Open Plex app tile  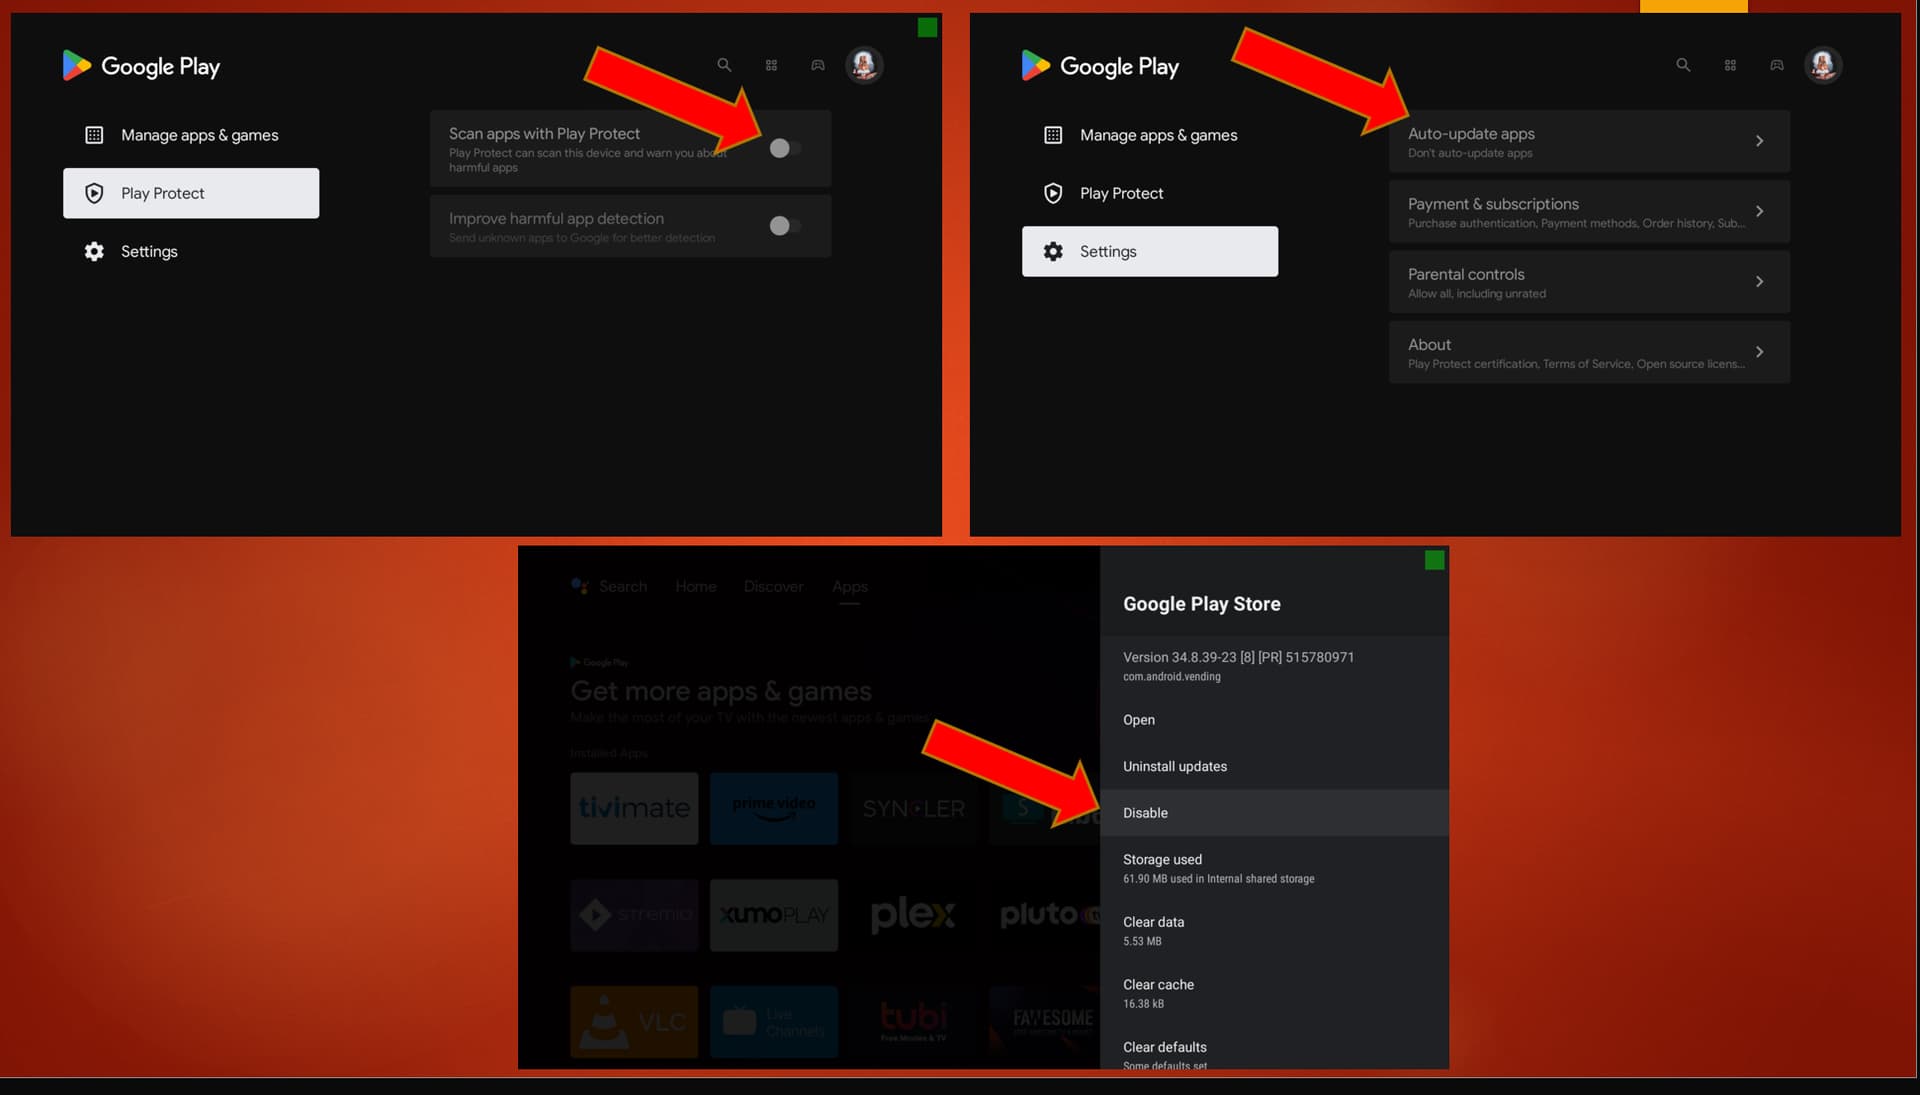913,915
